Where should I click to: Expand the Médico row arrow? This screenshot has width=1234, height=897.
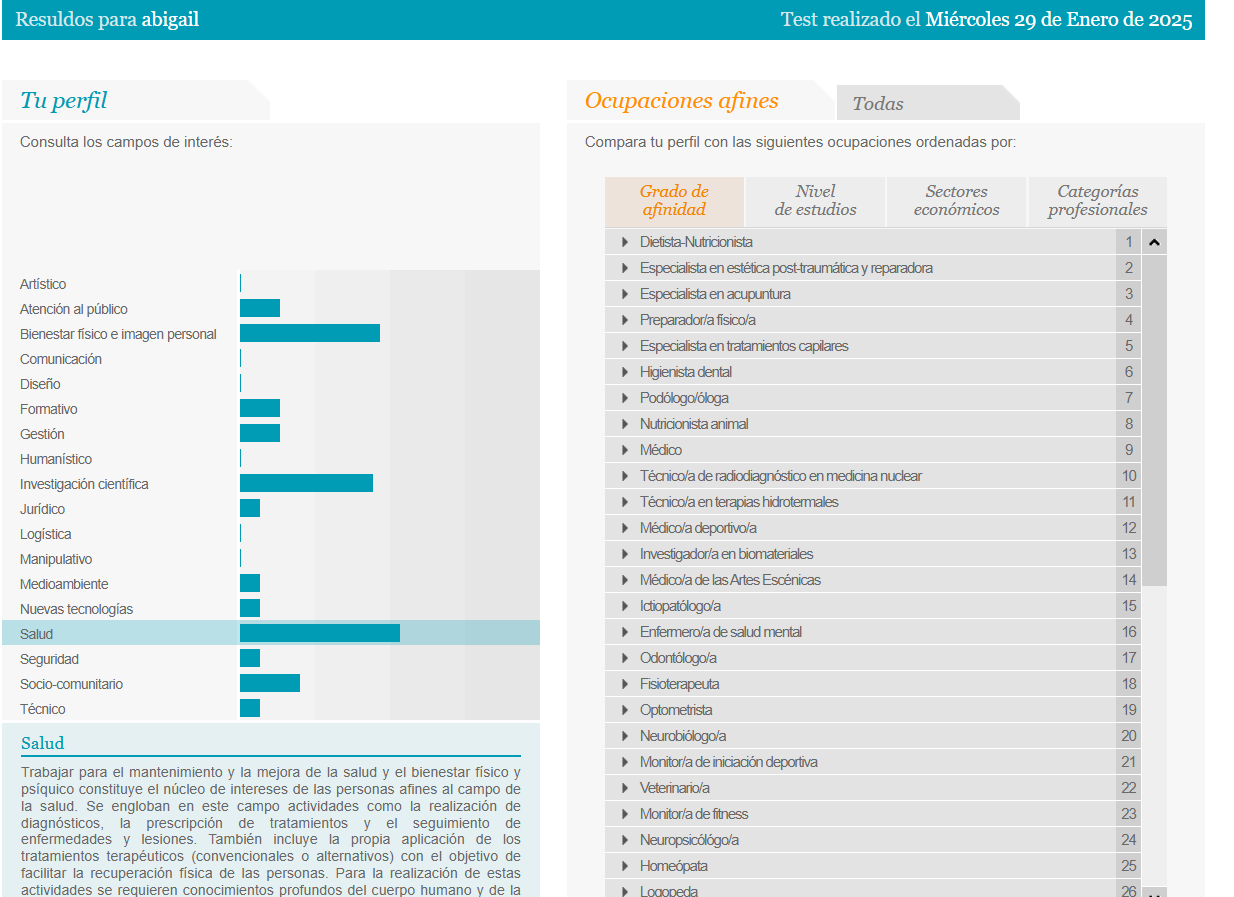[625, 450]
